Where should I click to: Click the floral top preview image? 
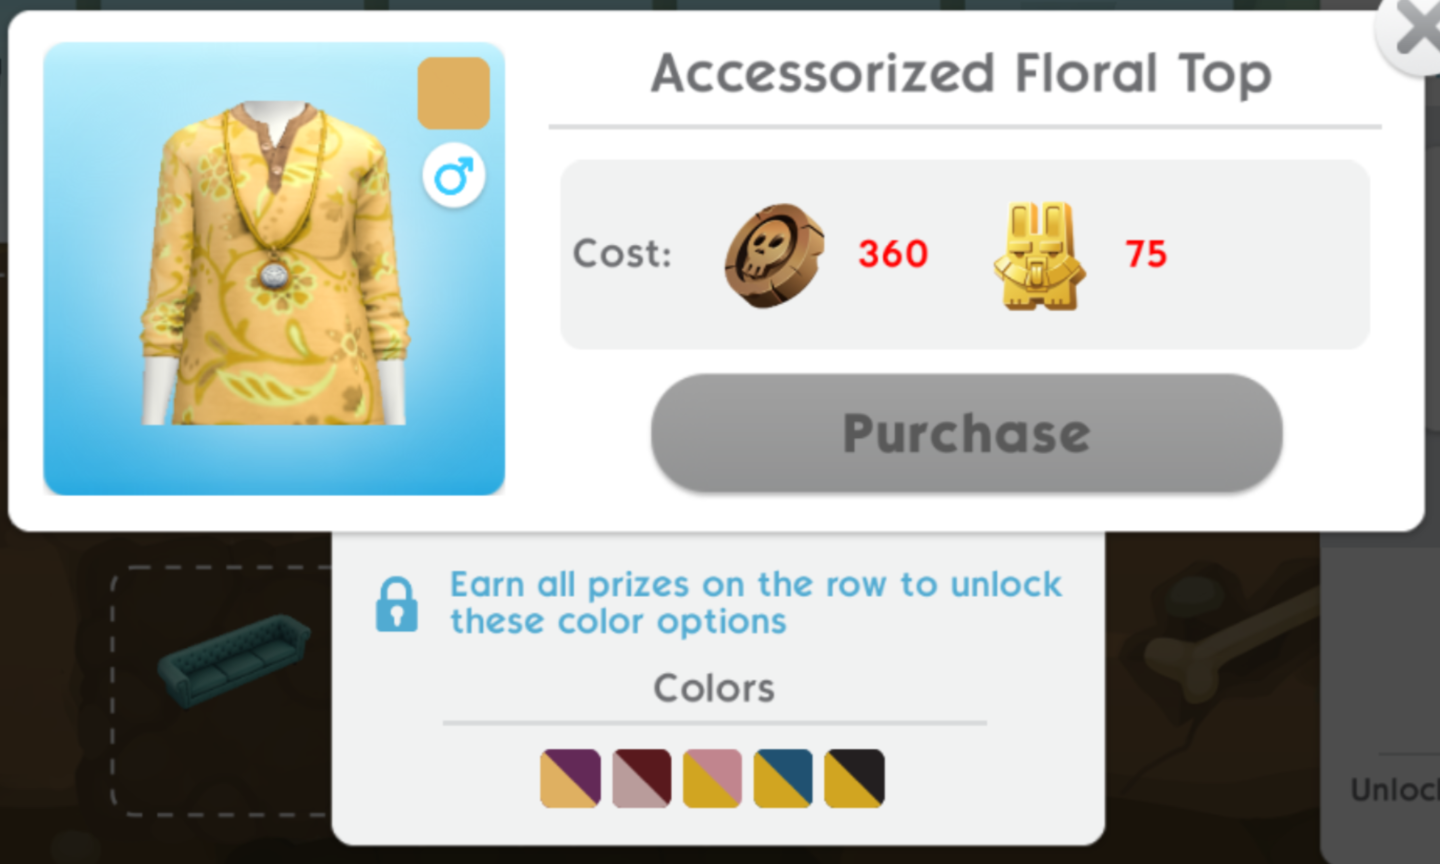point(274,268)
